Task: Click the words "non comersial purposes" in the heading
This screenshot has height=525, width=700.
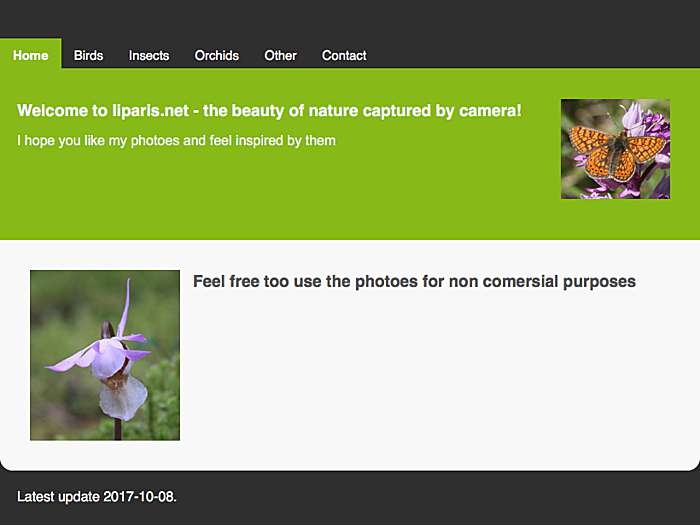Action: point(542,282)
